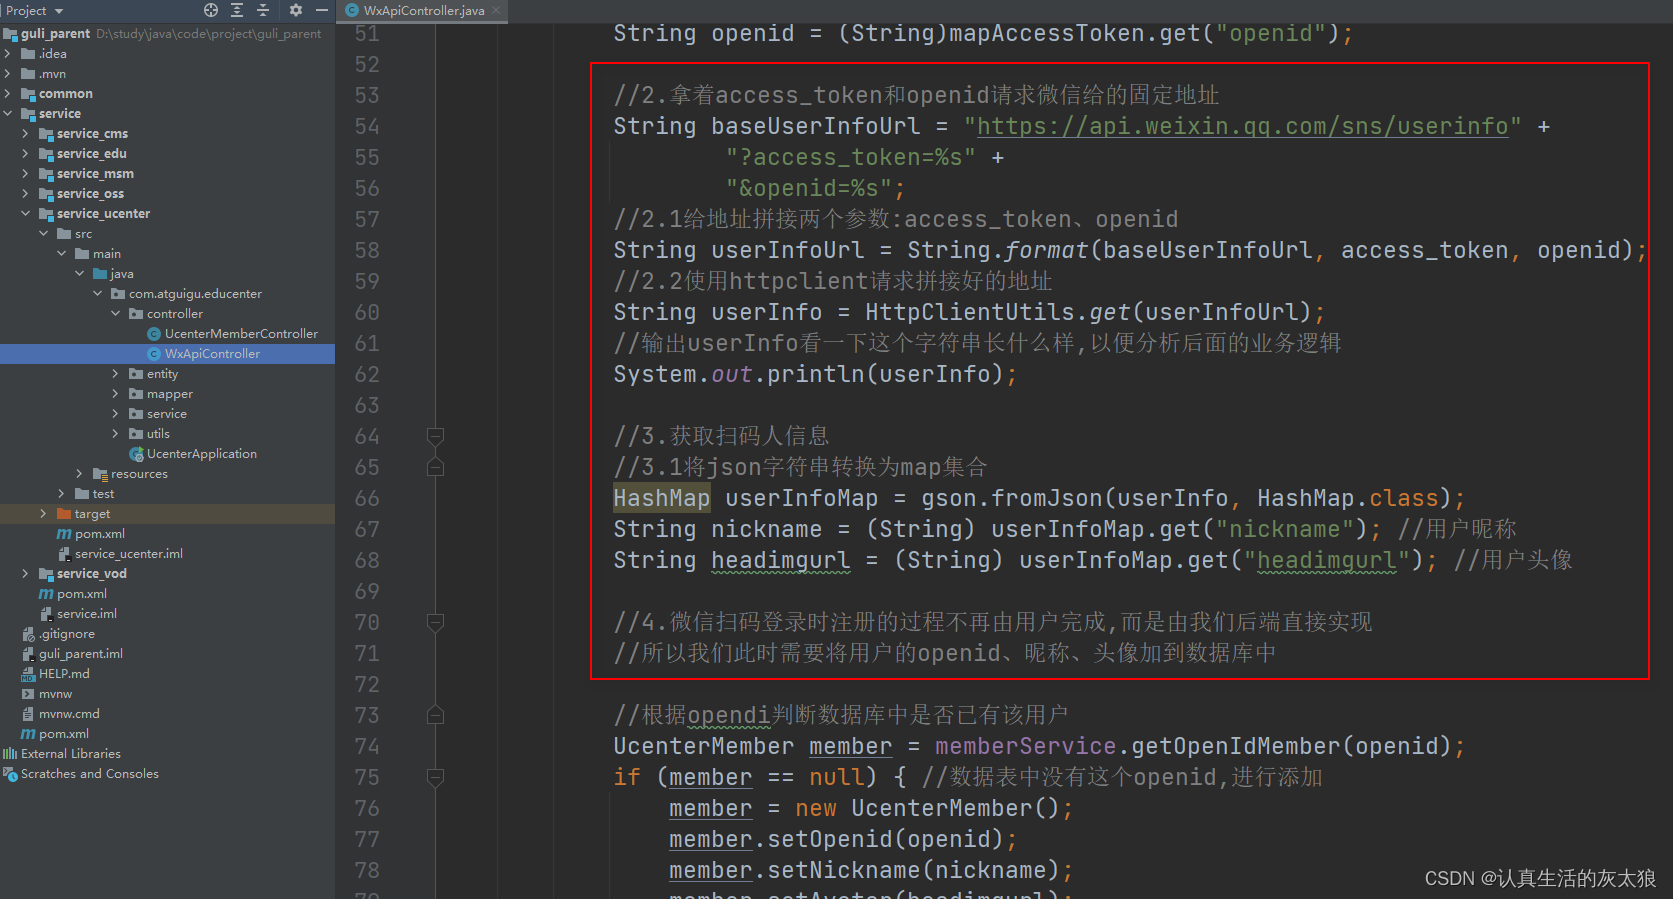Screen dimensions: 1673x899
Task: Hide the Project panel with minimize icon
Action: click(x=321, y=10)
